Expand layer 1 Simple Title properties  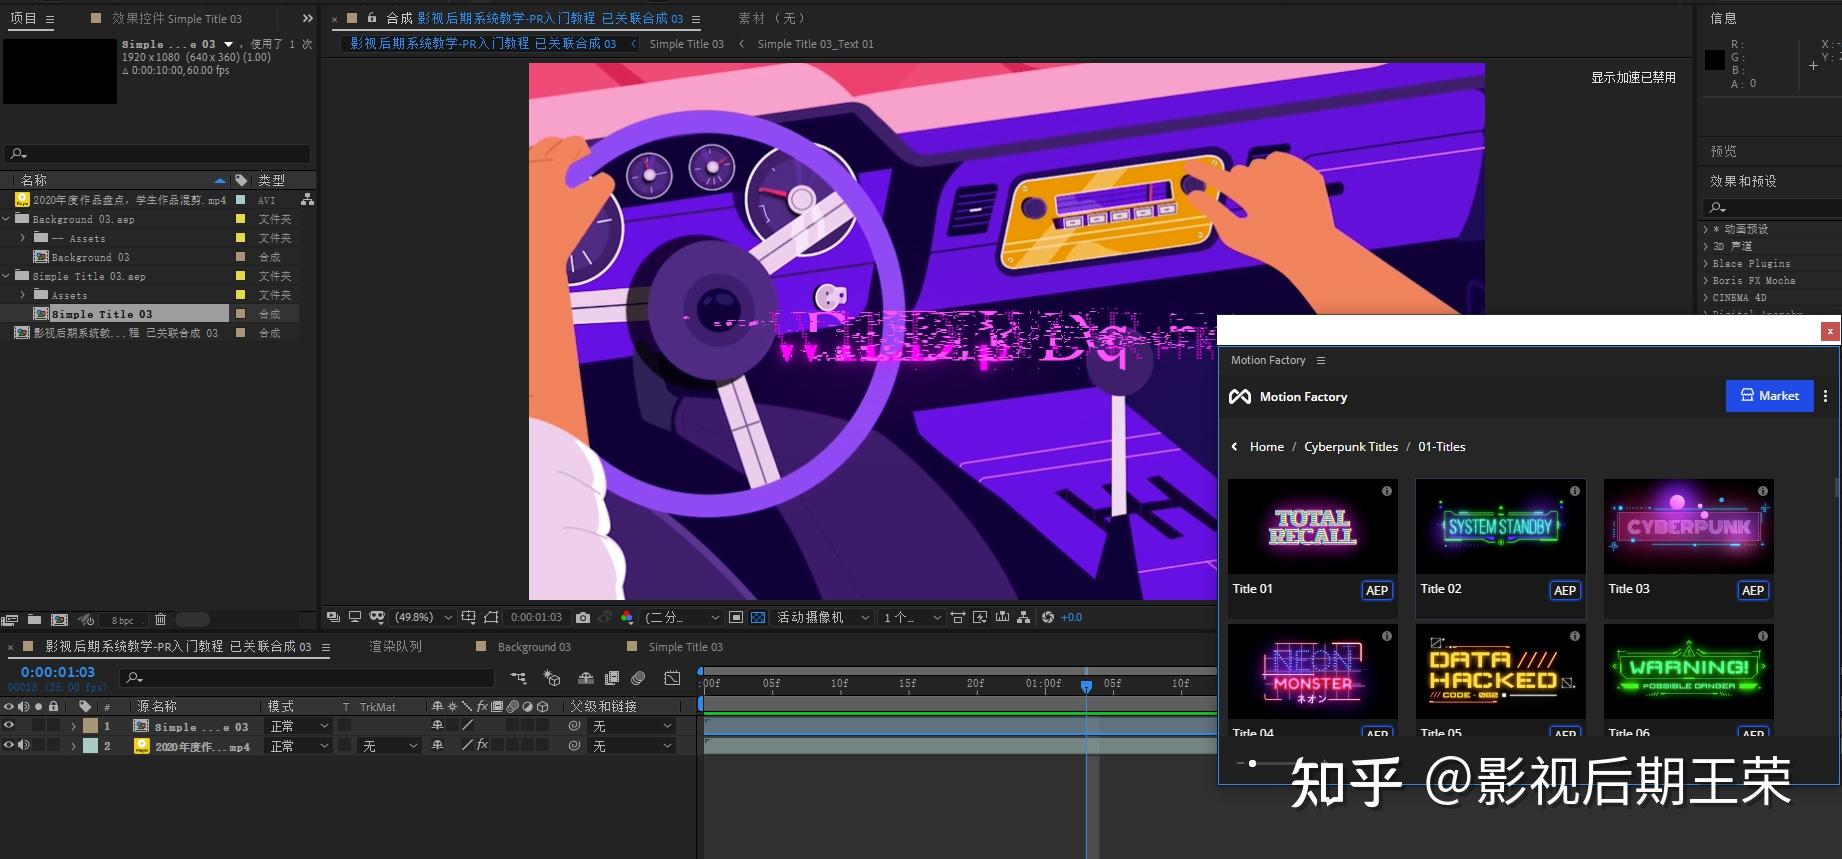pos(73,726)
